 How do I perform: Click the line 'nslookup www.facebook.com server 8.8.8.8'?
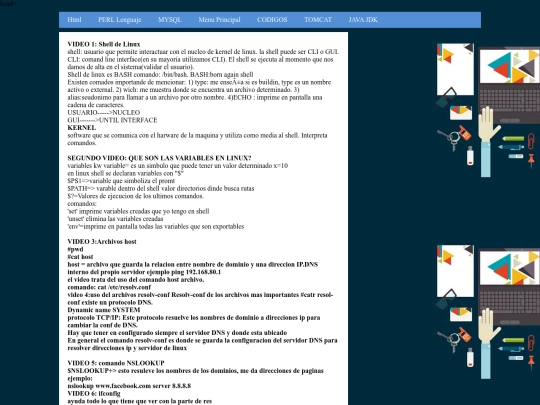[x=129, y=386]
